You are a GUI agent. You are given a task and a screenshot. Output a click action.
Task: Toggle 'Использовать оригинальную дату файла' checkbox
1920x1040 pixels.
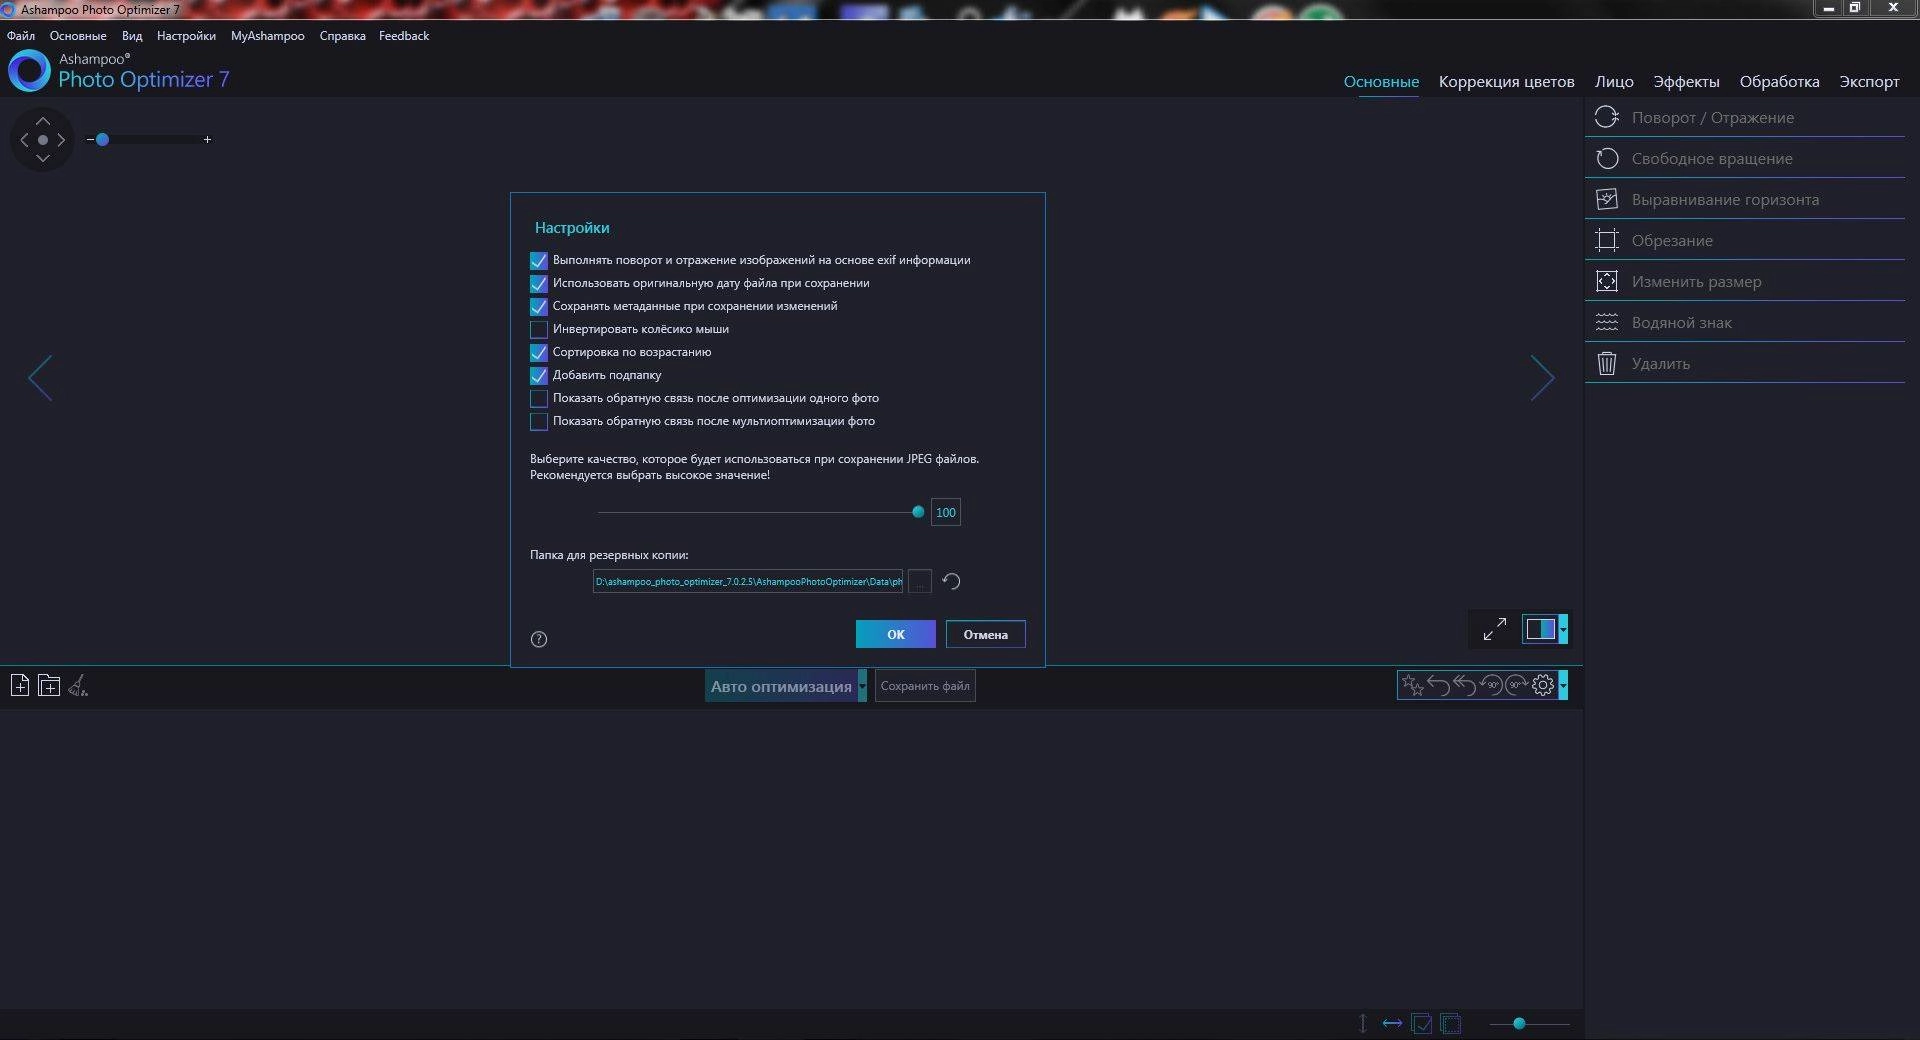click(x=538, y=283)
